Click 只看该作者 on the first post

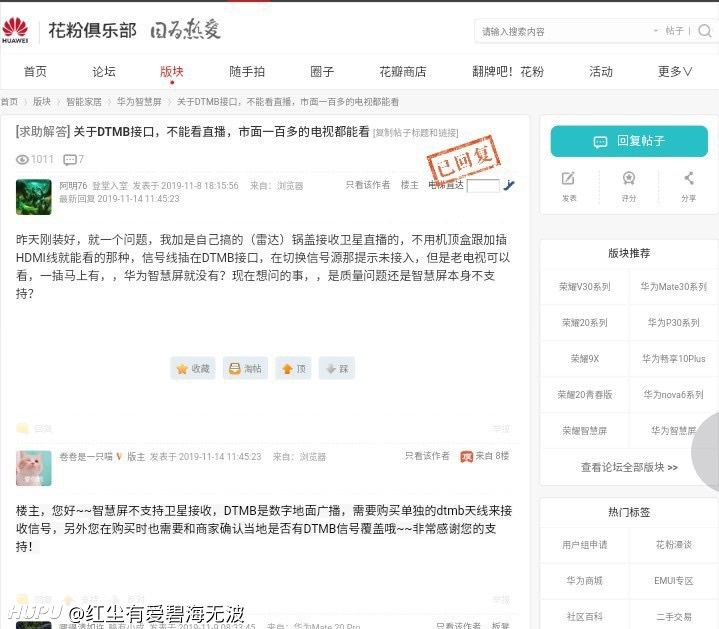(x=368, y=185)
